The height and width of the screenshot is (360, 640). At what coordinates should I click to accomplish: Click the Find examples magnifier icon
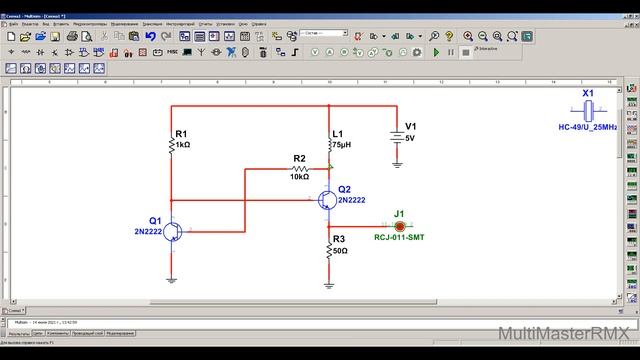[434, 36]
